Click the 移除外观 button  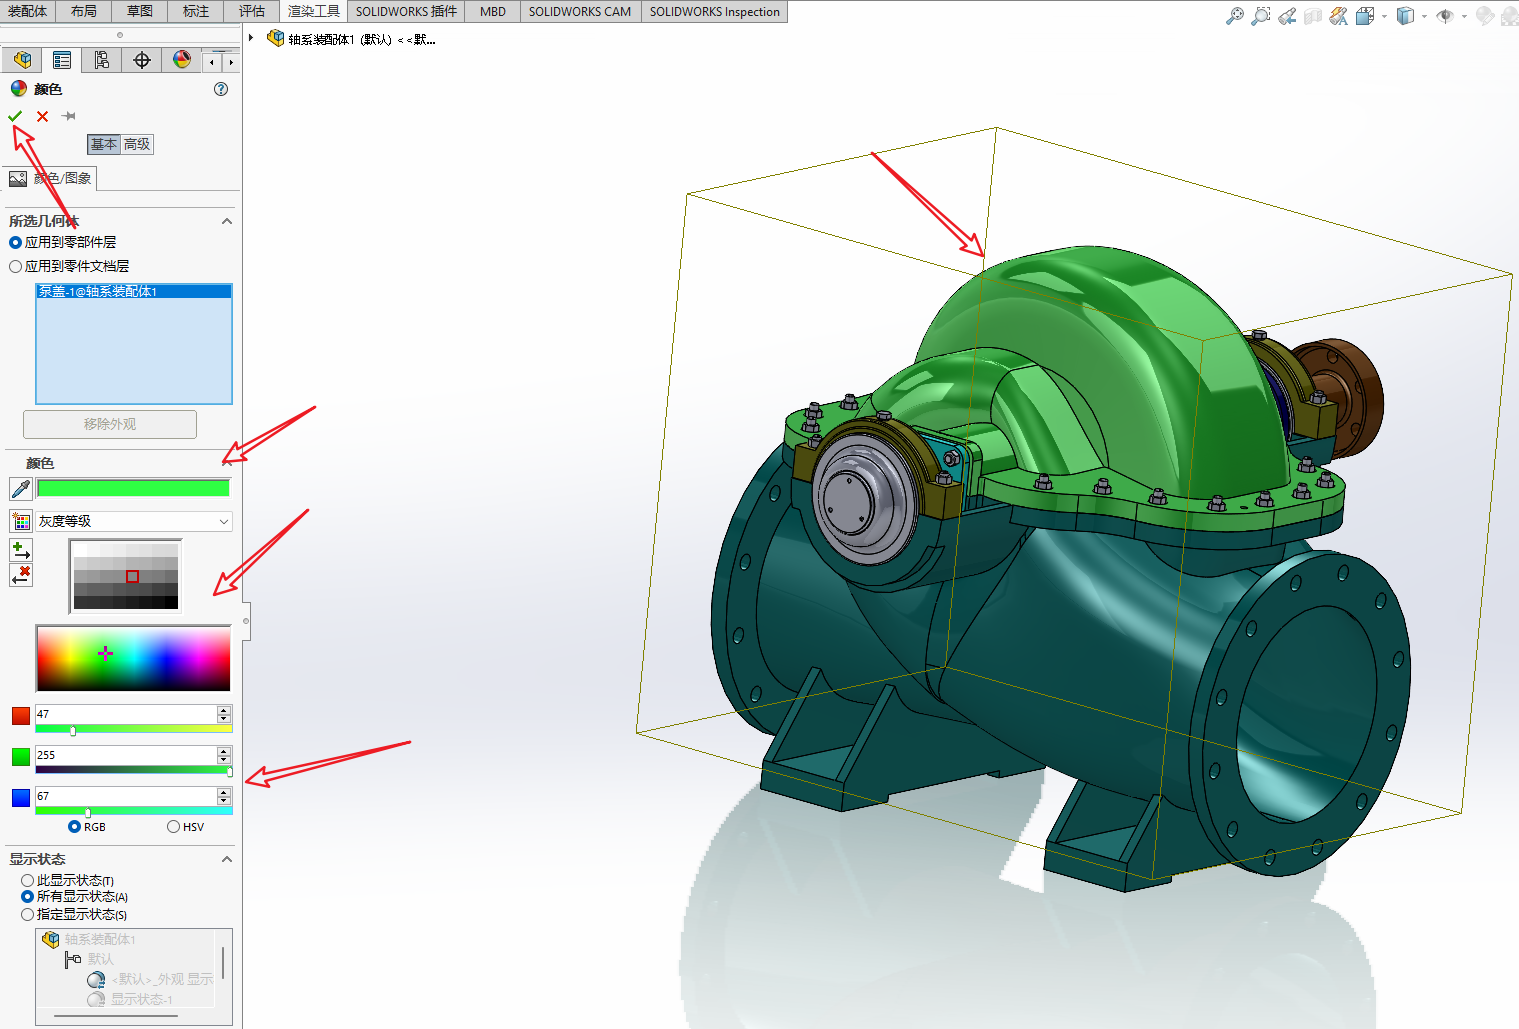[109, 424]
